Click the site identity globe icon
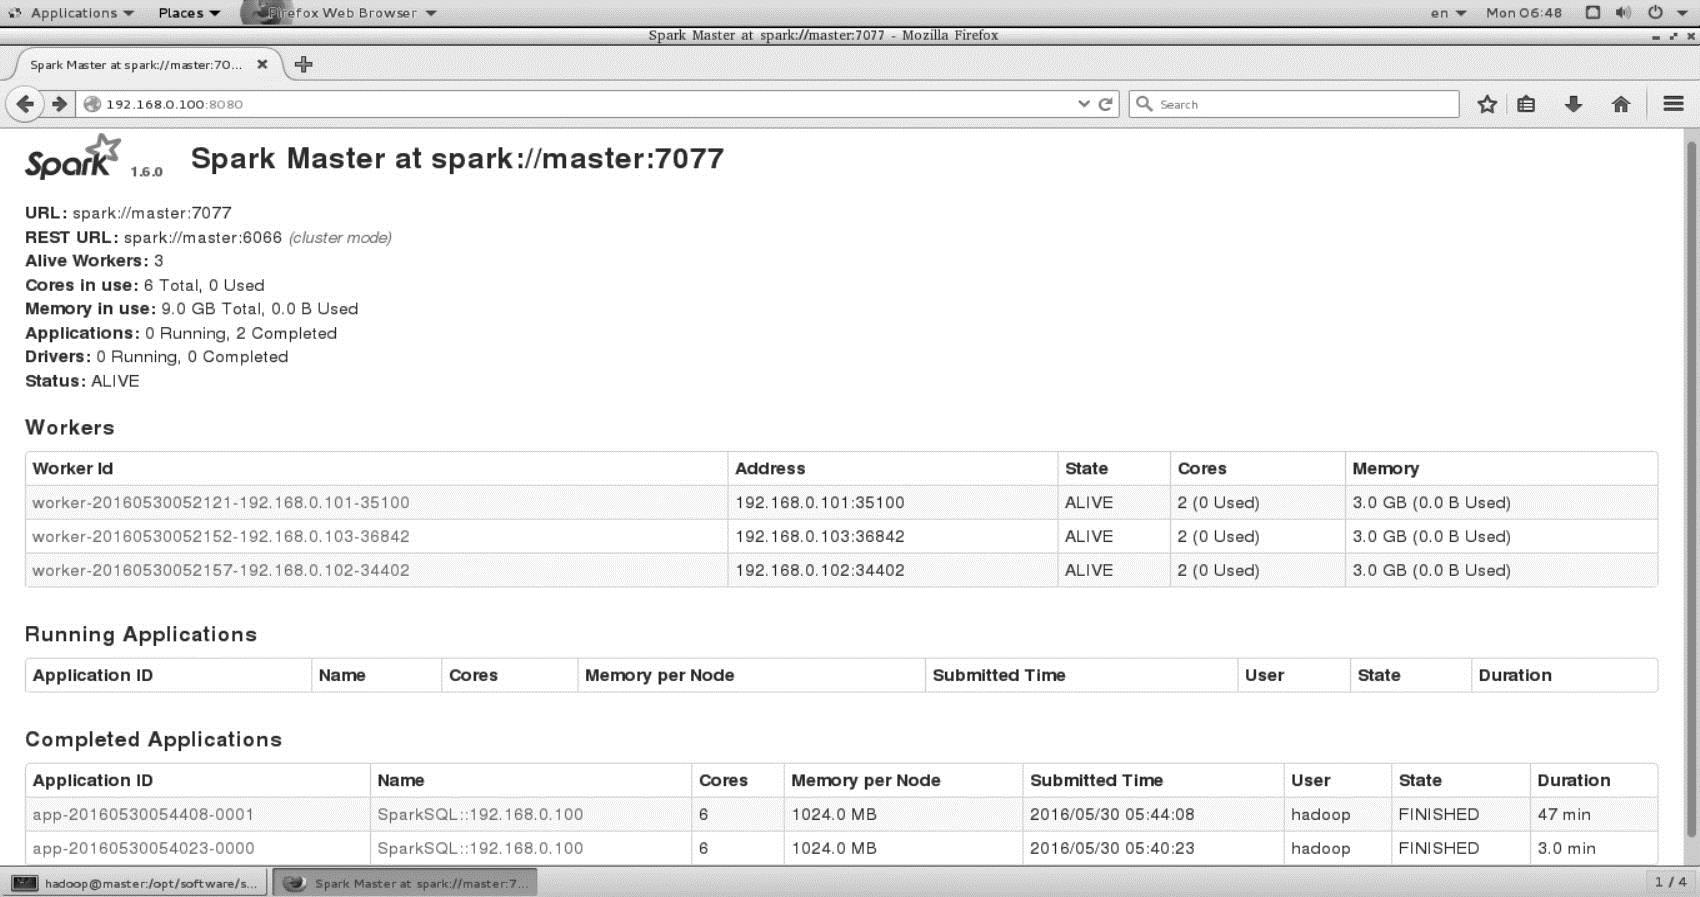 click(92, 104)
